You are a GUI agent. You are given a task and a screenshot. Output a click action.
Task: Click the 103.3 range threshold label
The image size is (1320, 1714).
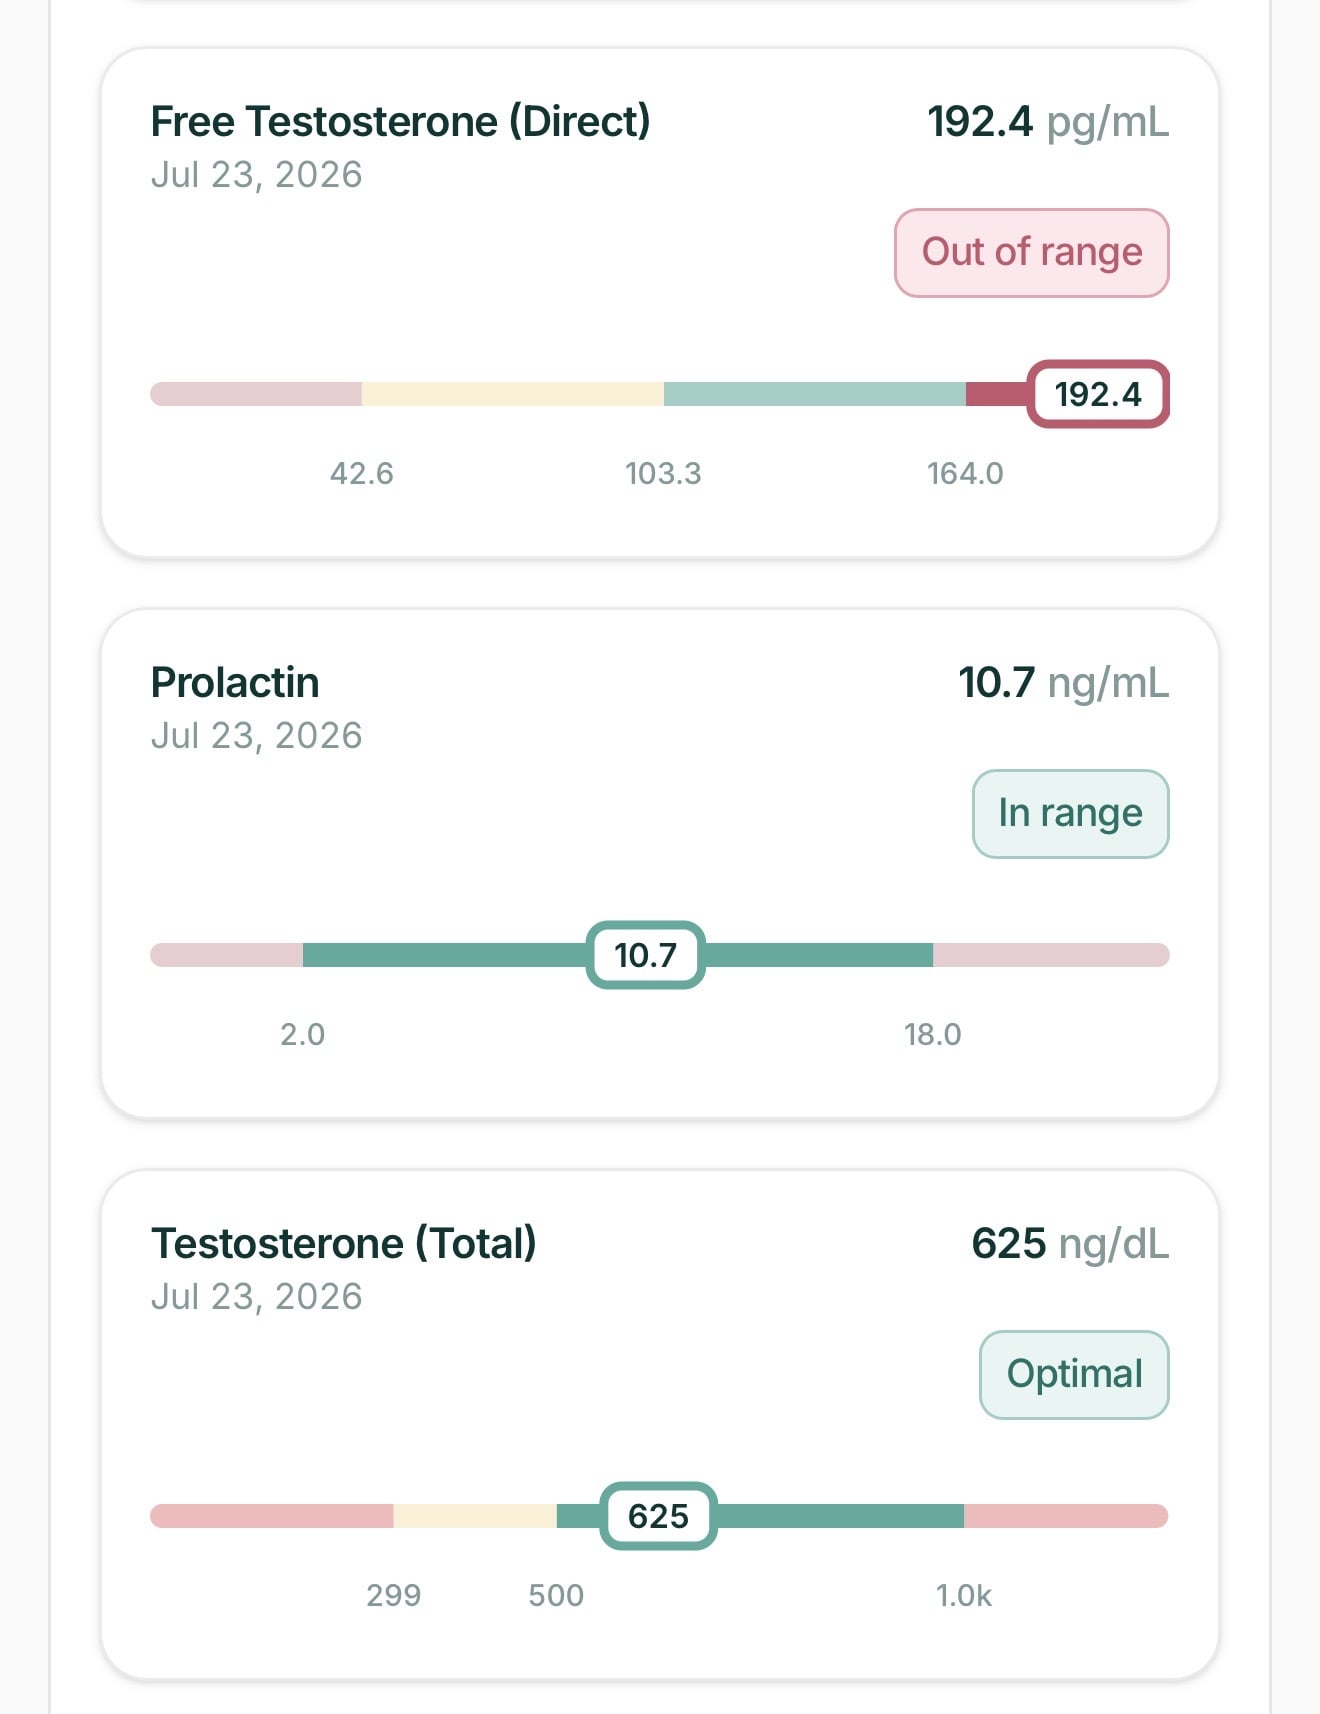pyautogui.click(x=663, y=473)
